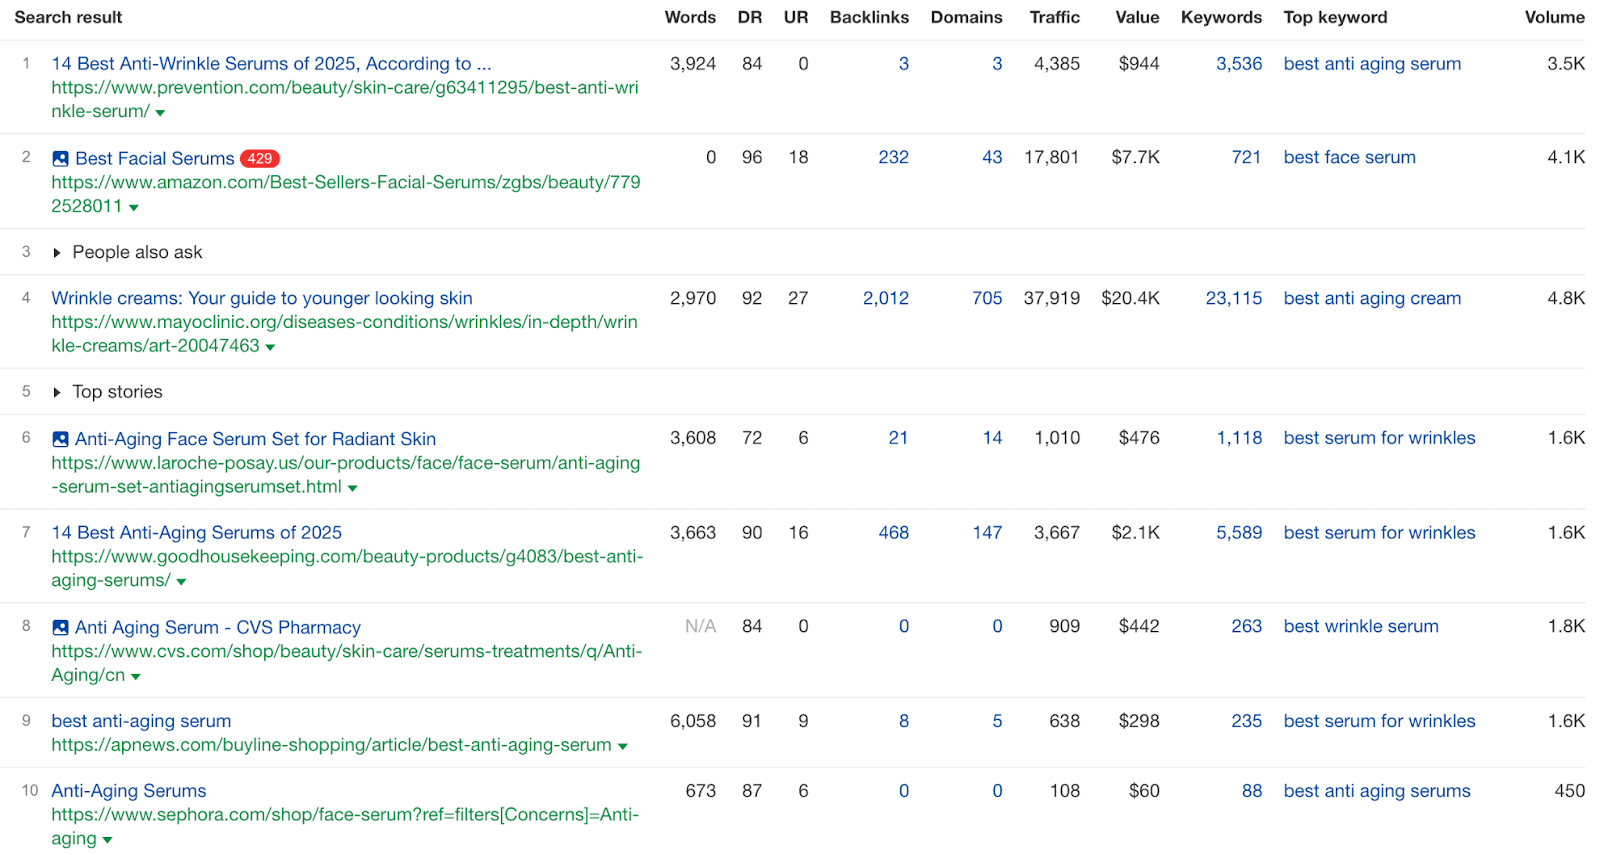Open the goodhousekeeping.com URL dropdown arrow

(x=181, y=582)
